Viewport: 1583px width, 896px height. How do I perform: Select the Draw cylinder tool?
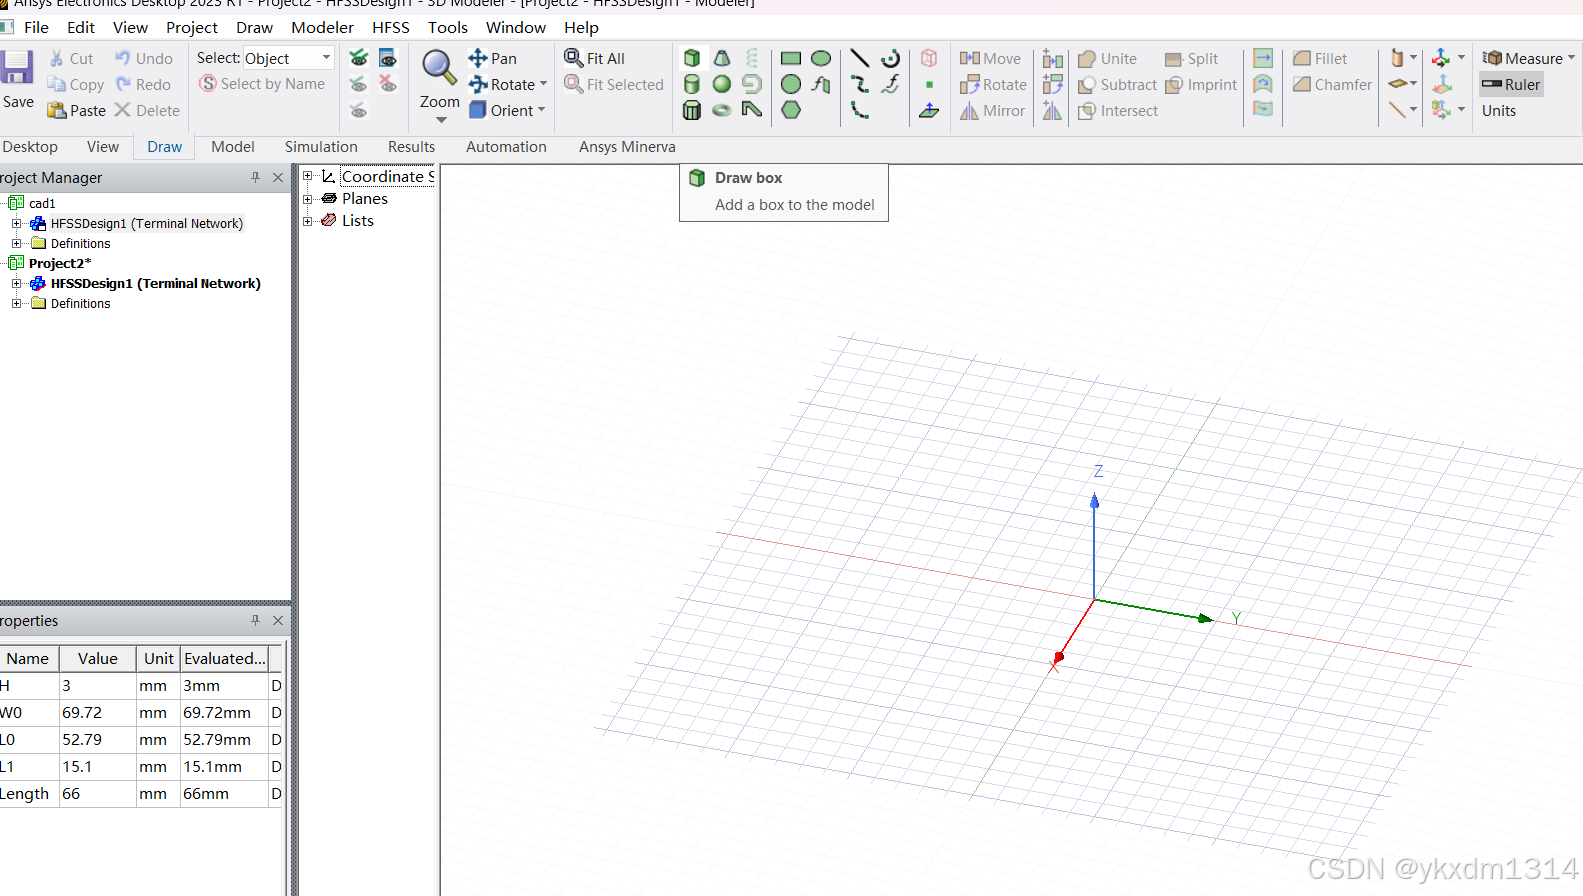(692, 84)
